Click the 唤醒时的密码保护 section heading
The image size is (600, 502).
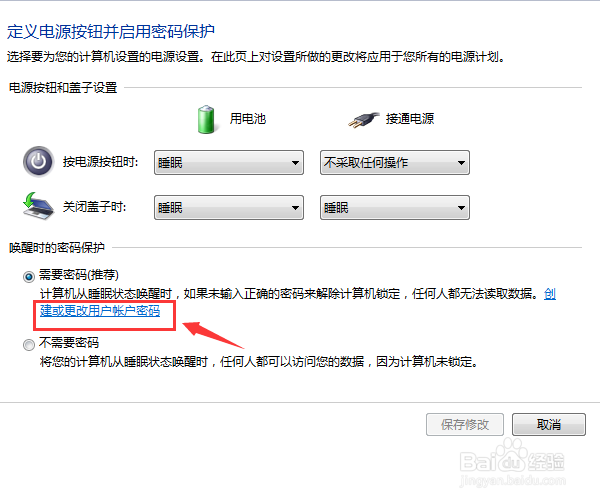57,248
